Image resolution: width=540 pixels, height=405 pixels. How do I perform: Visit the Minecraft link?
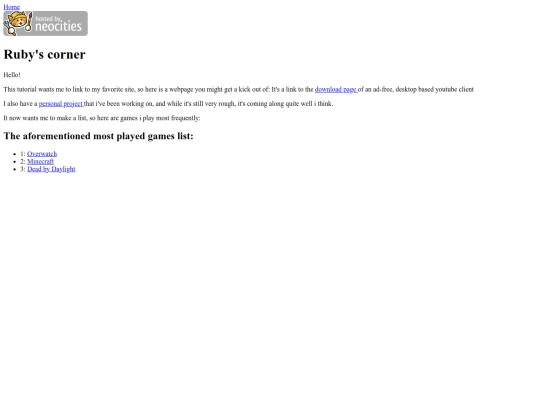point(40,162)
